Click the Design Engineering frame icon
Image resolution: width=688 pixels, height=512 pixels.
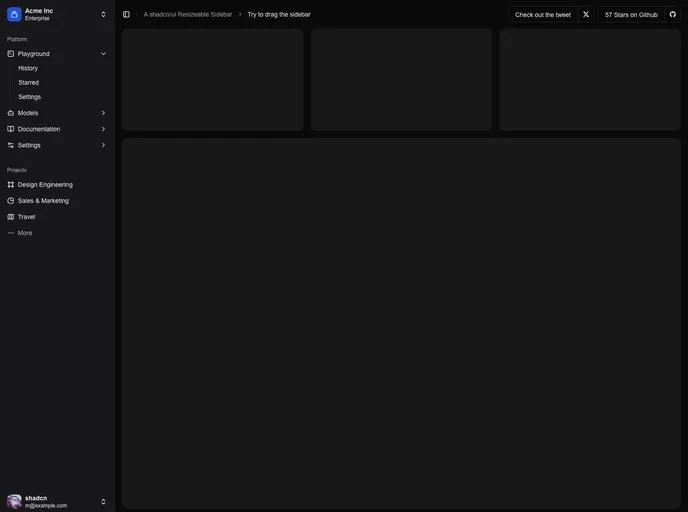coord(11,184)
